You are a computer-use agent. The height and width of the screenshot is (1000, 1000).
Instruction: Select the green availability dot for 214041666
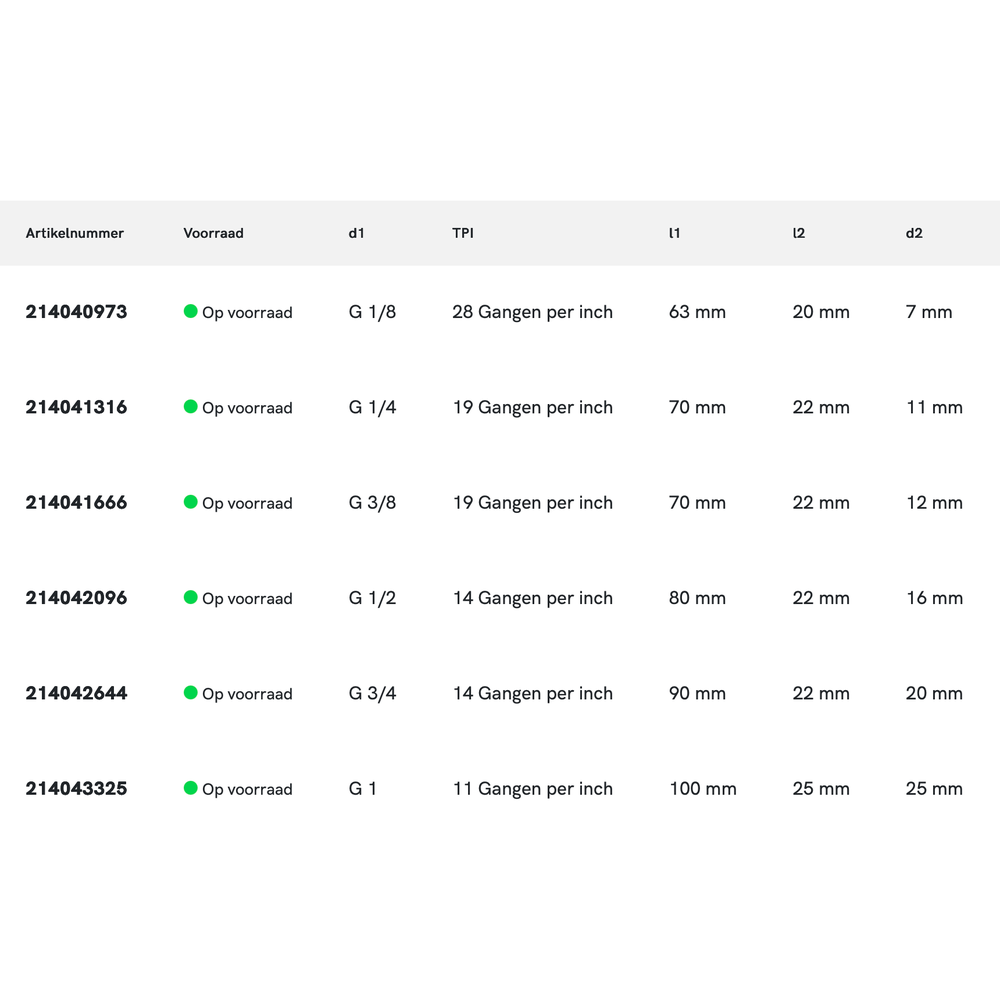click(x=190, y=502)
